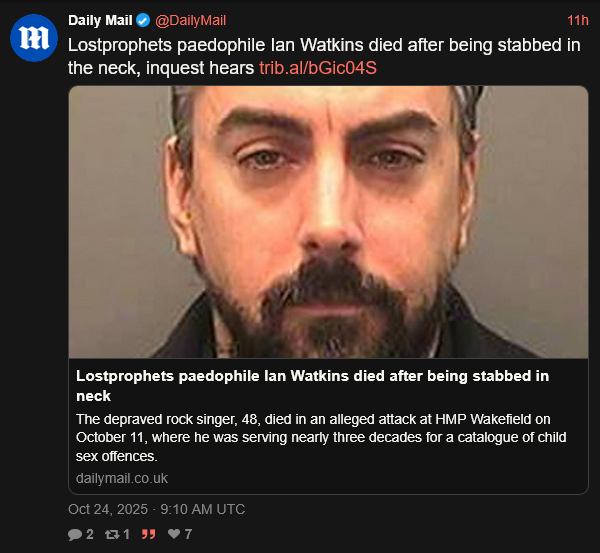The image size is (600, 553).
Task: Open the 11h timestamp link
Action: coord(577,20)
